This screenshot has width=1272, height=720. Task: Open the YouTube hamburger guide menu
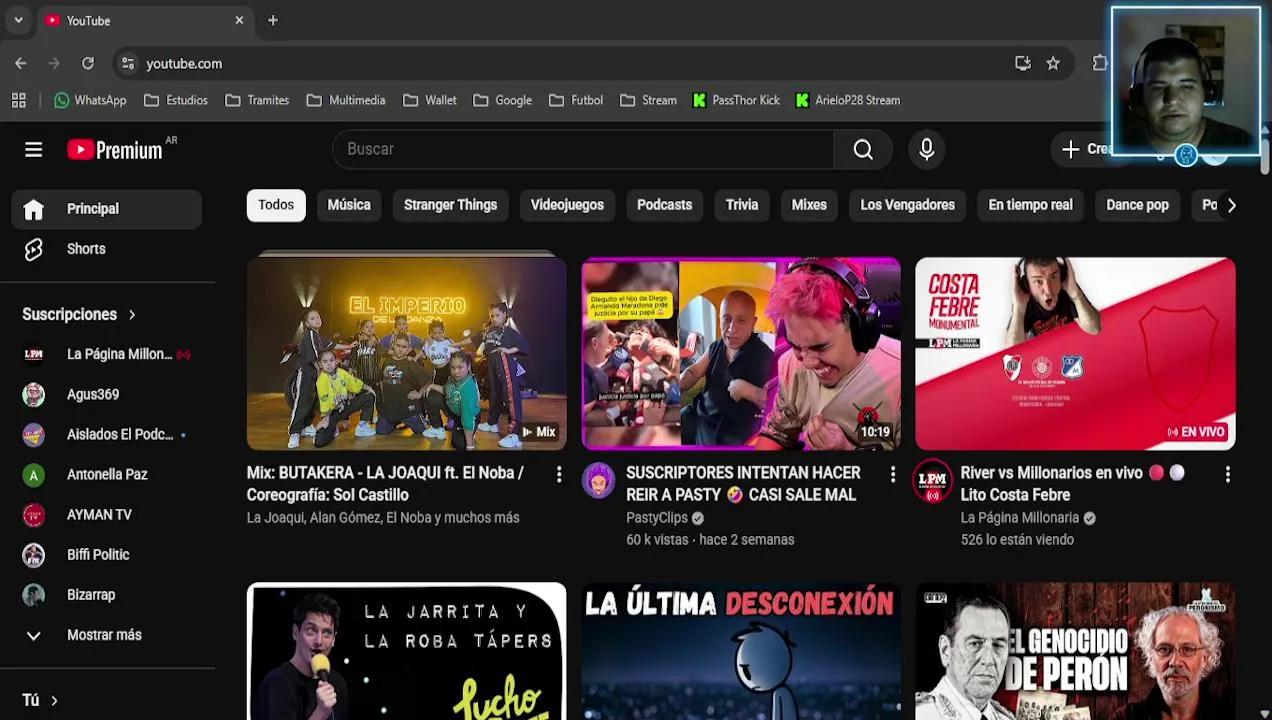(33, 150)
